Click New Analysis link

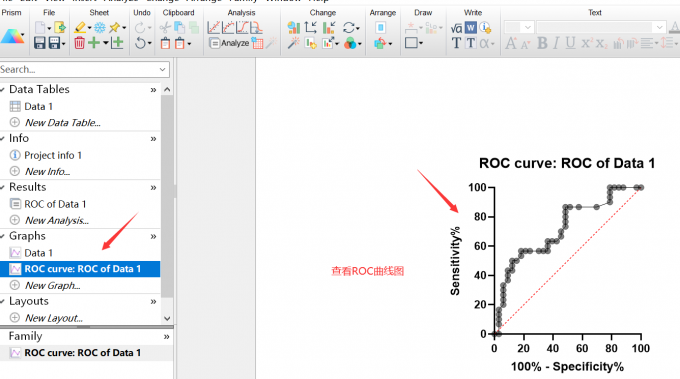57,220
